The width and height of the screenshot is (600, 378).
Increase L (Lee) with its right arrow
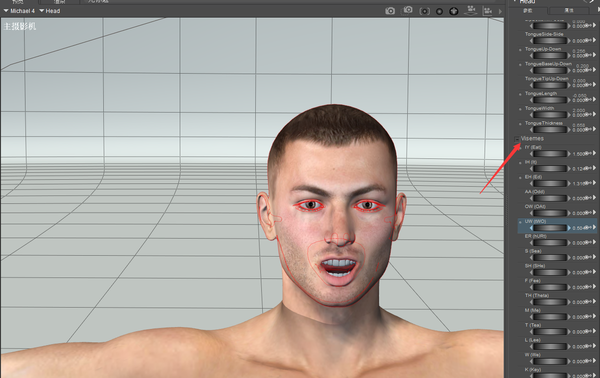(569, 347)
